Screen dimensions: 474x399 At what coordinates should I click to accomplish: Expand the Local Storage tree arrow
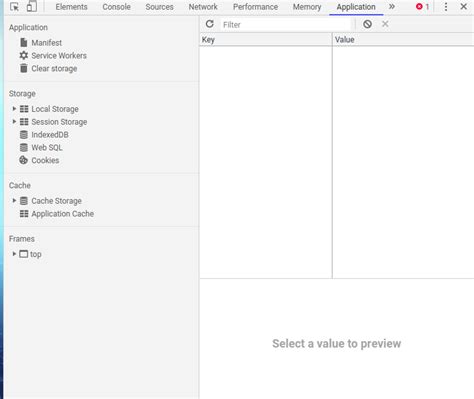click(14, 109)
